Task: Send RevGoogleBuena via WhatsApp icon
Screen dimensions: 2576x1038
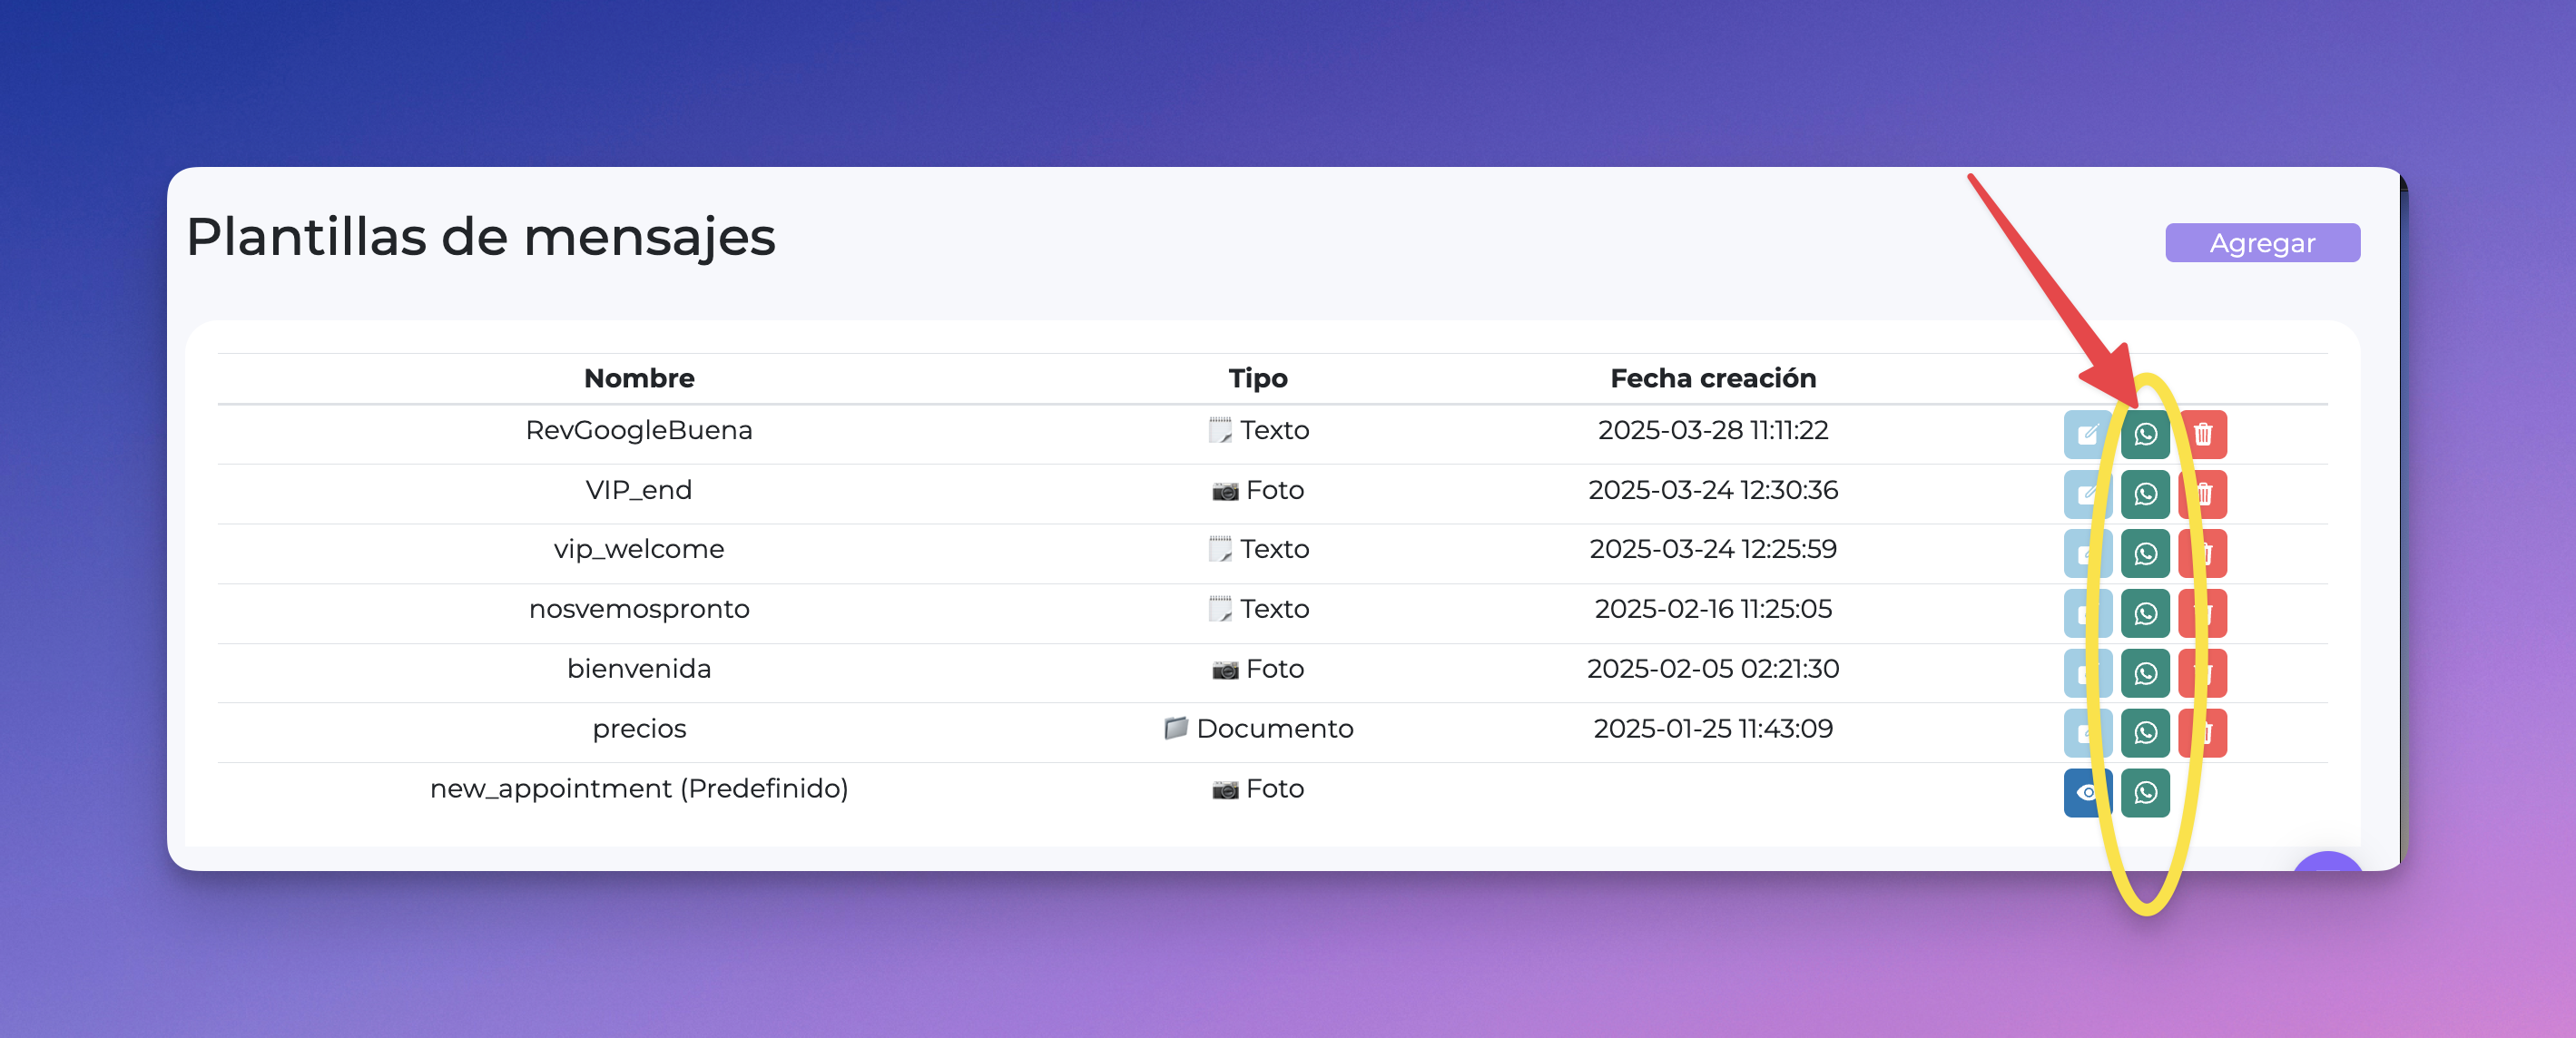Action: (2145, 434)
